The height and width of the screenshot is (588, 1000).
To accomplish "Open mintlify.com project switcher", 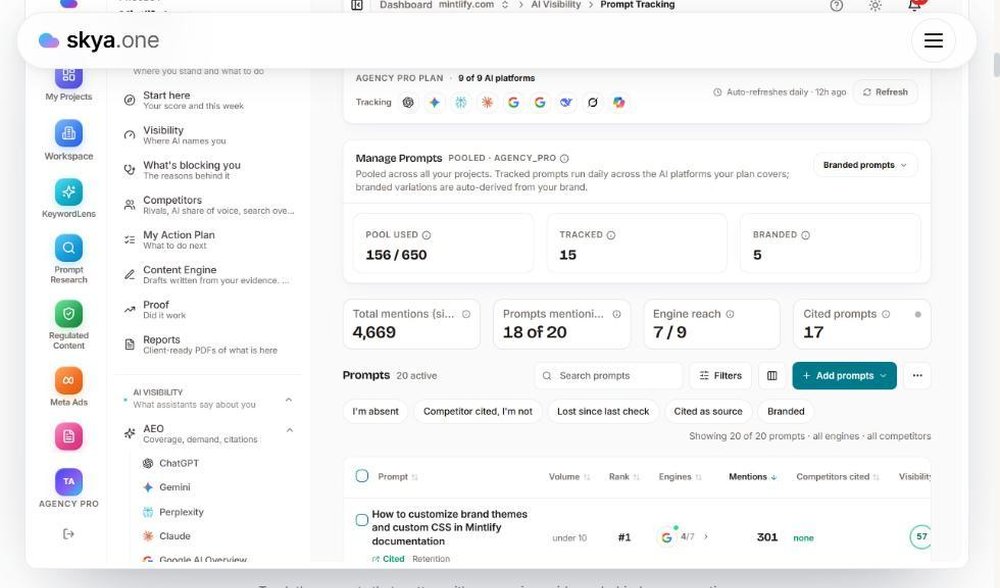I will coord(473,5).
